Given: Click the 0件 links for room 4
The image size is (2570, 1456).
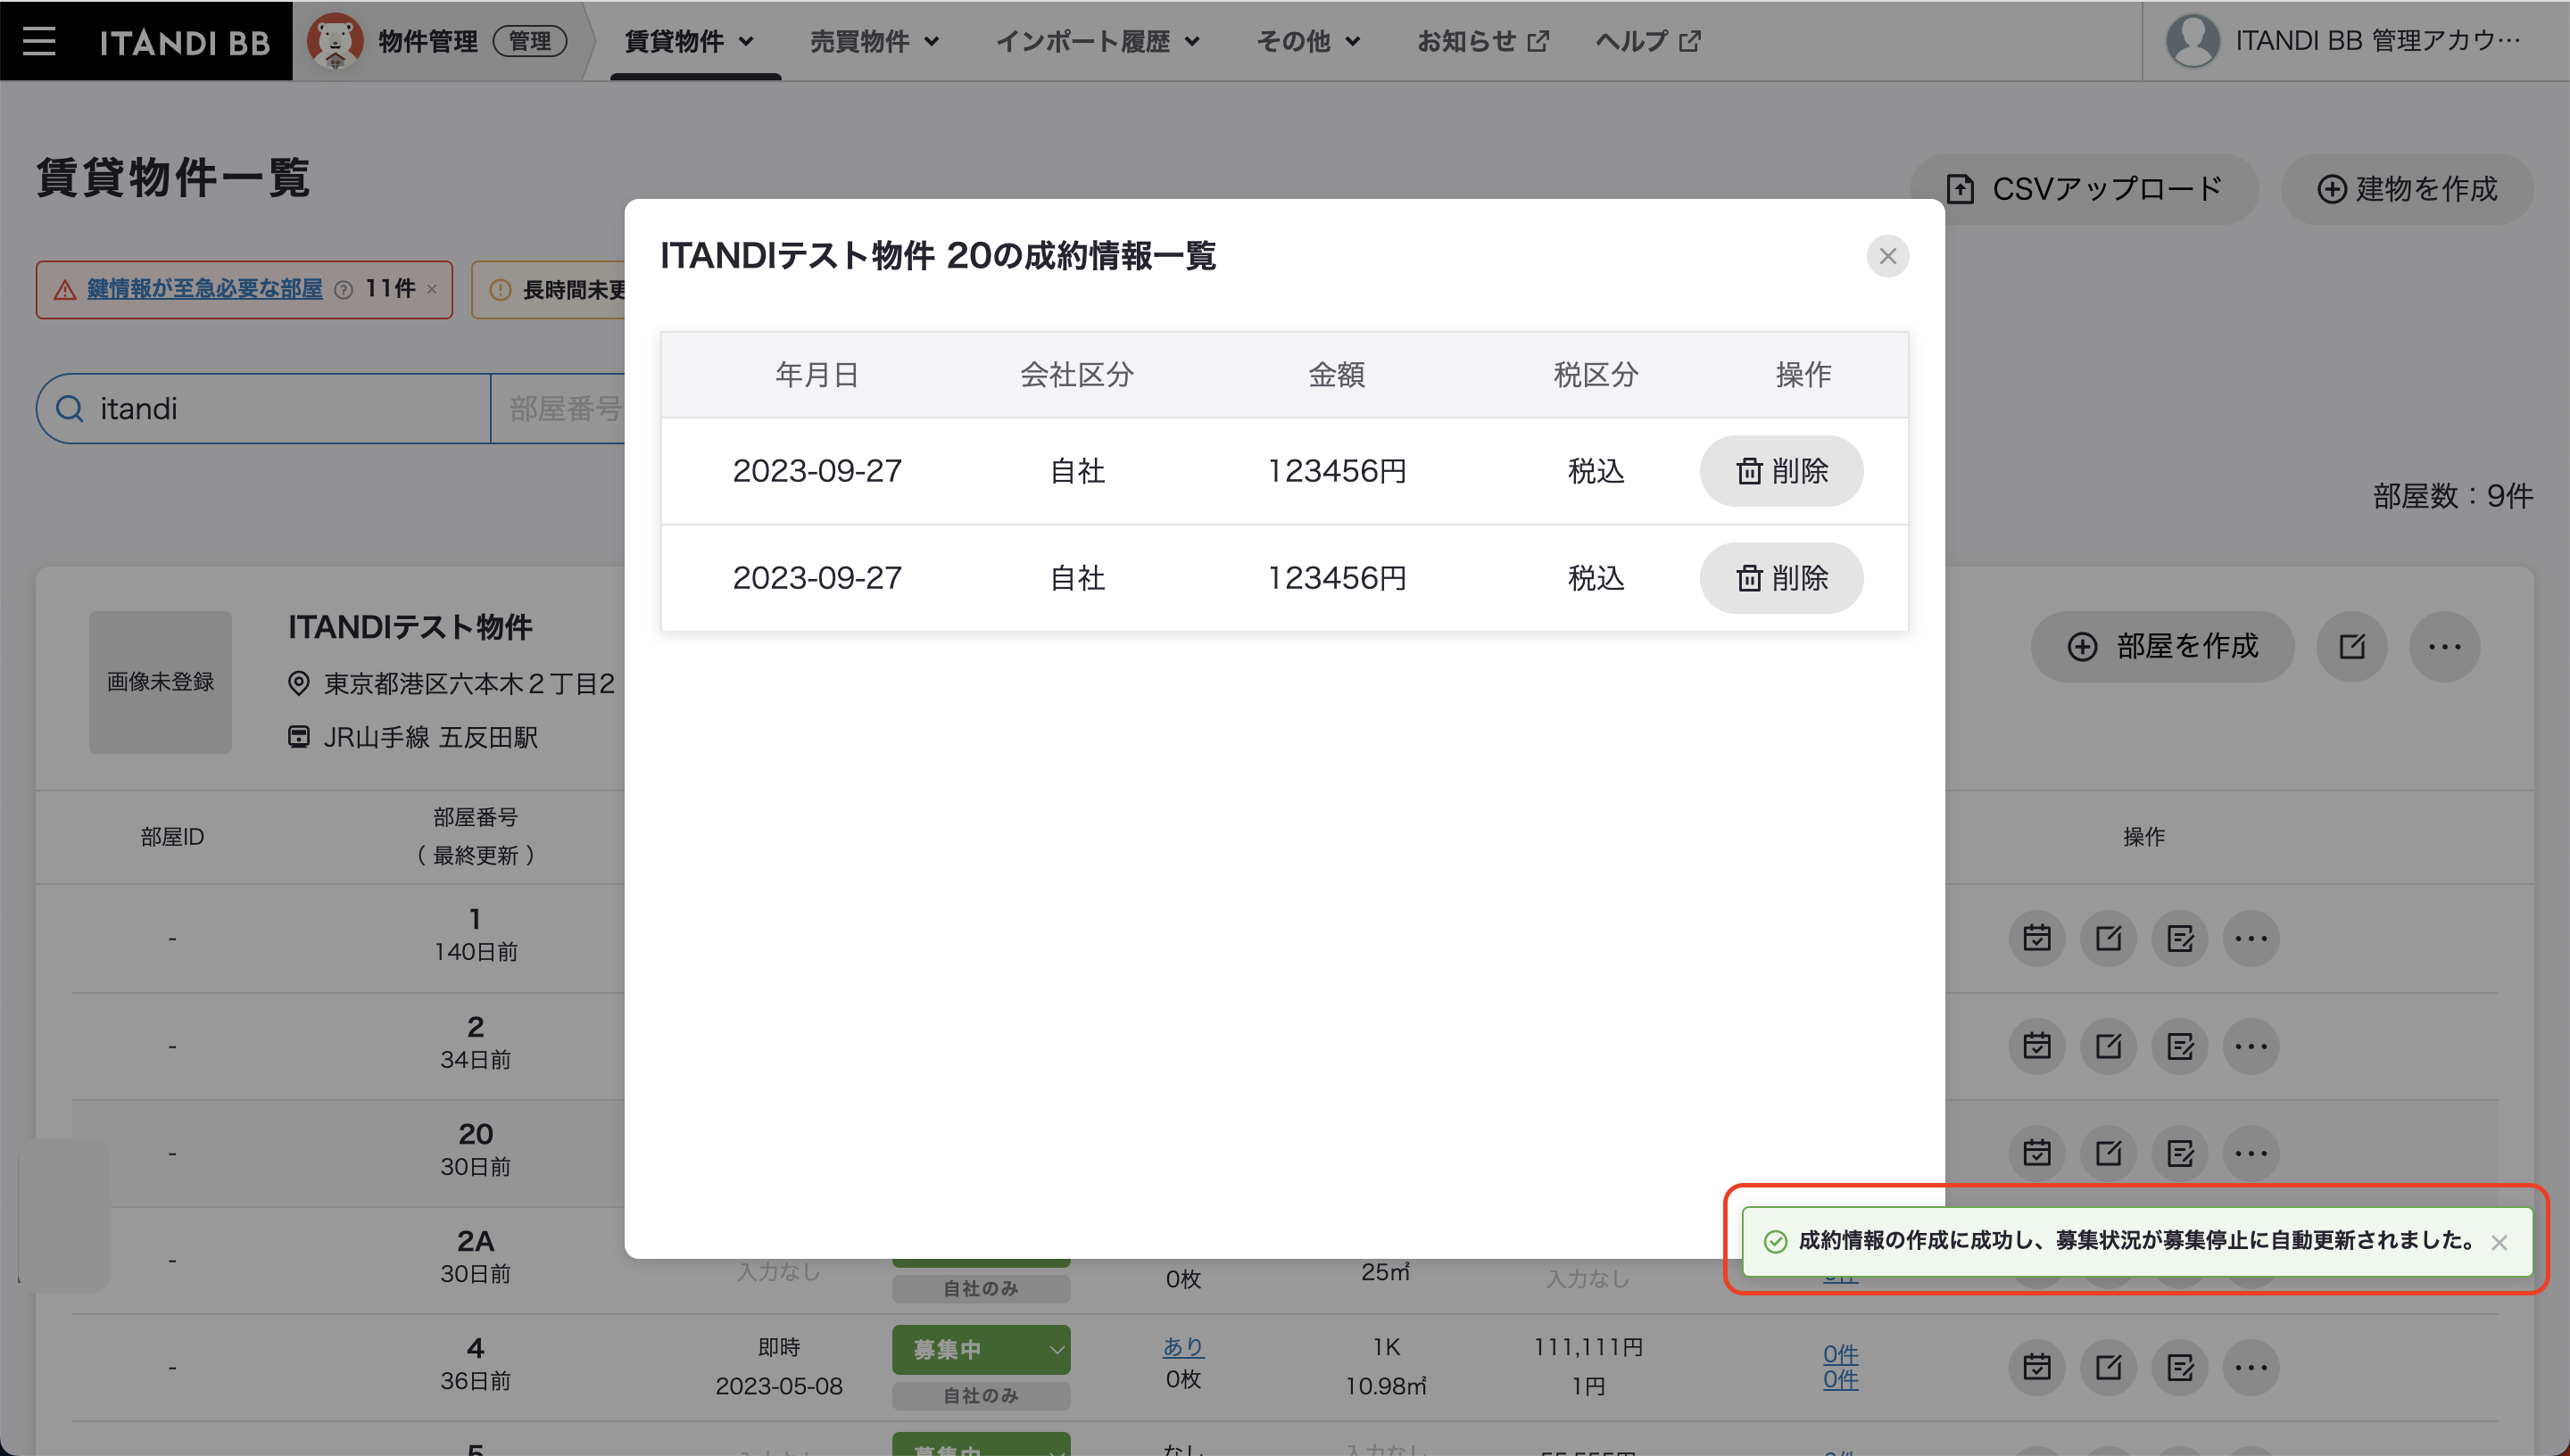Looking at the screenshot, I should (1840, 1367).
